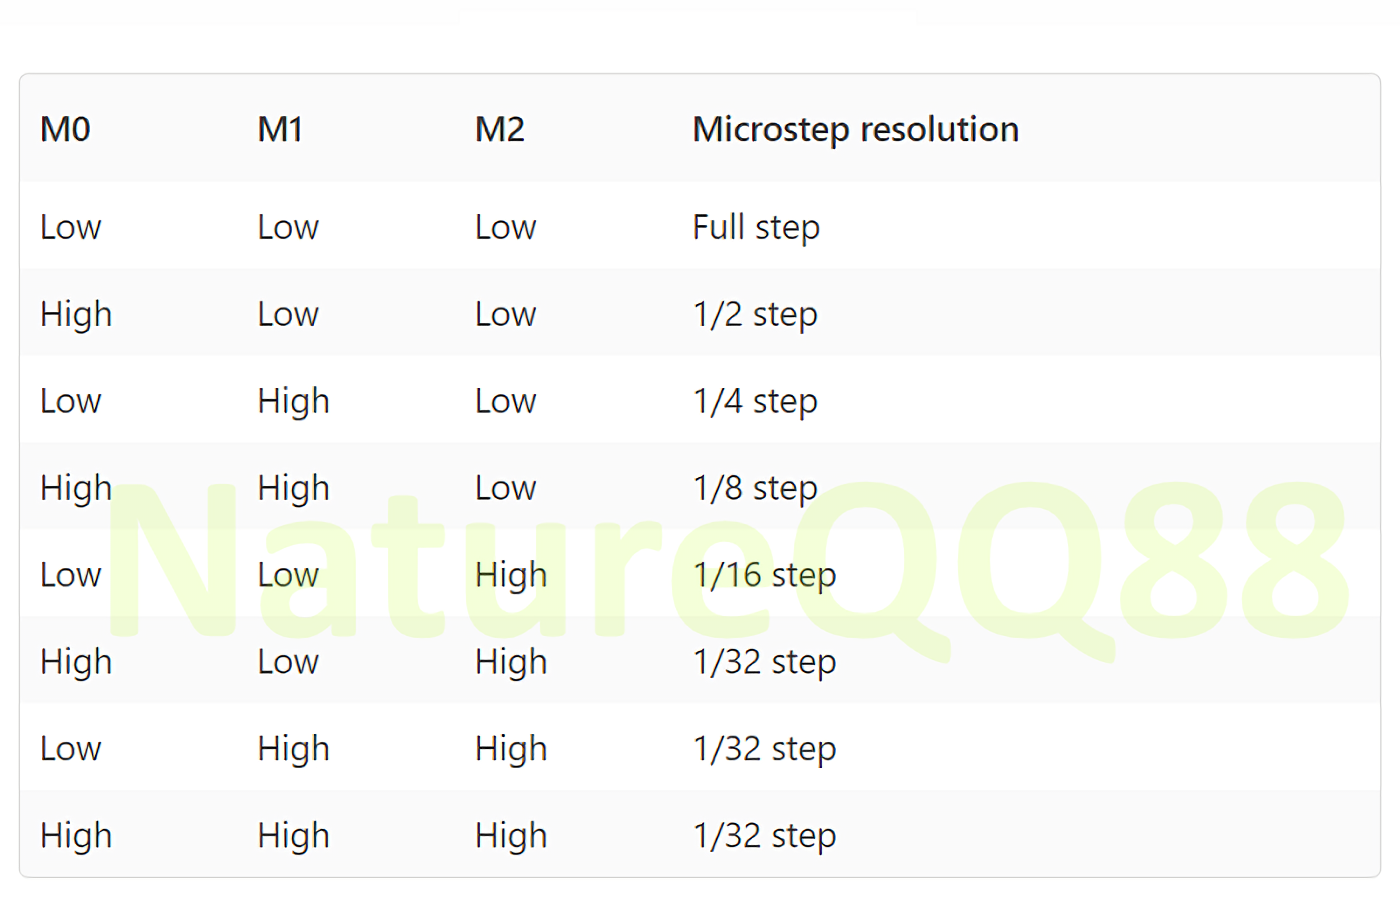Click the Microstep resolution column header
Image resolution: width=1400 pixels, height=920 pixels.
point(855,129)
